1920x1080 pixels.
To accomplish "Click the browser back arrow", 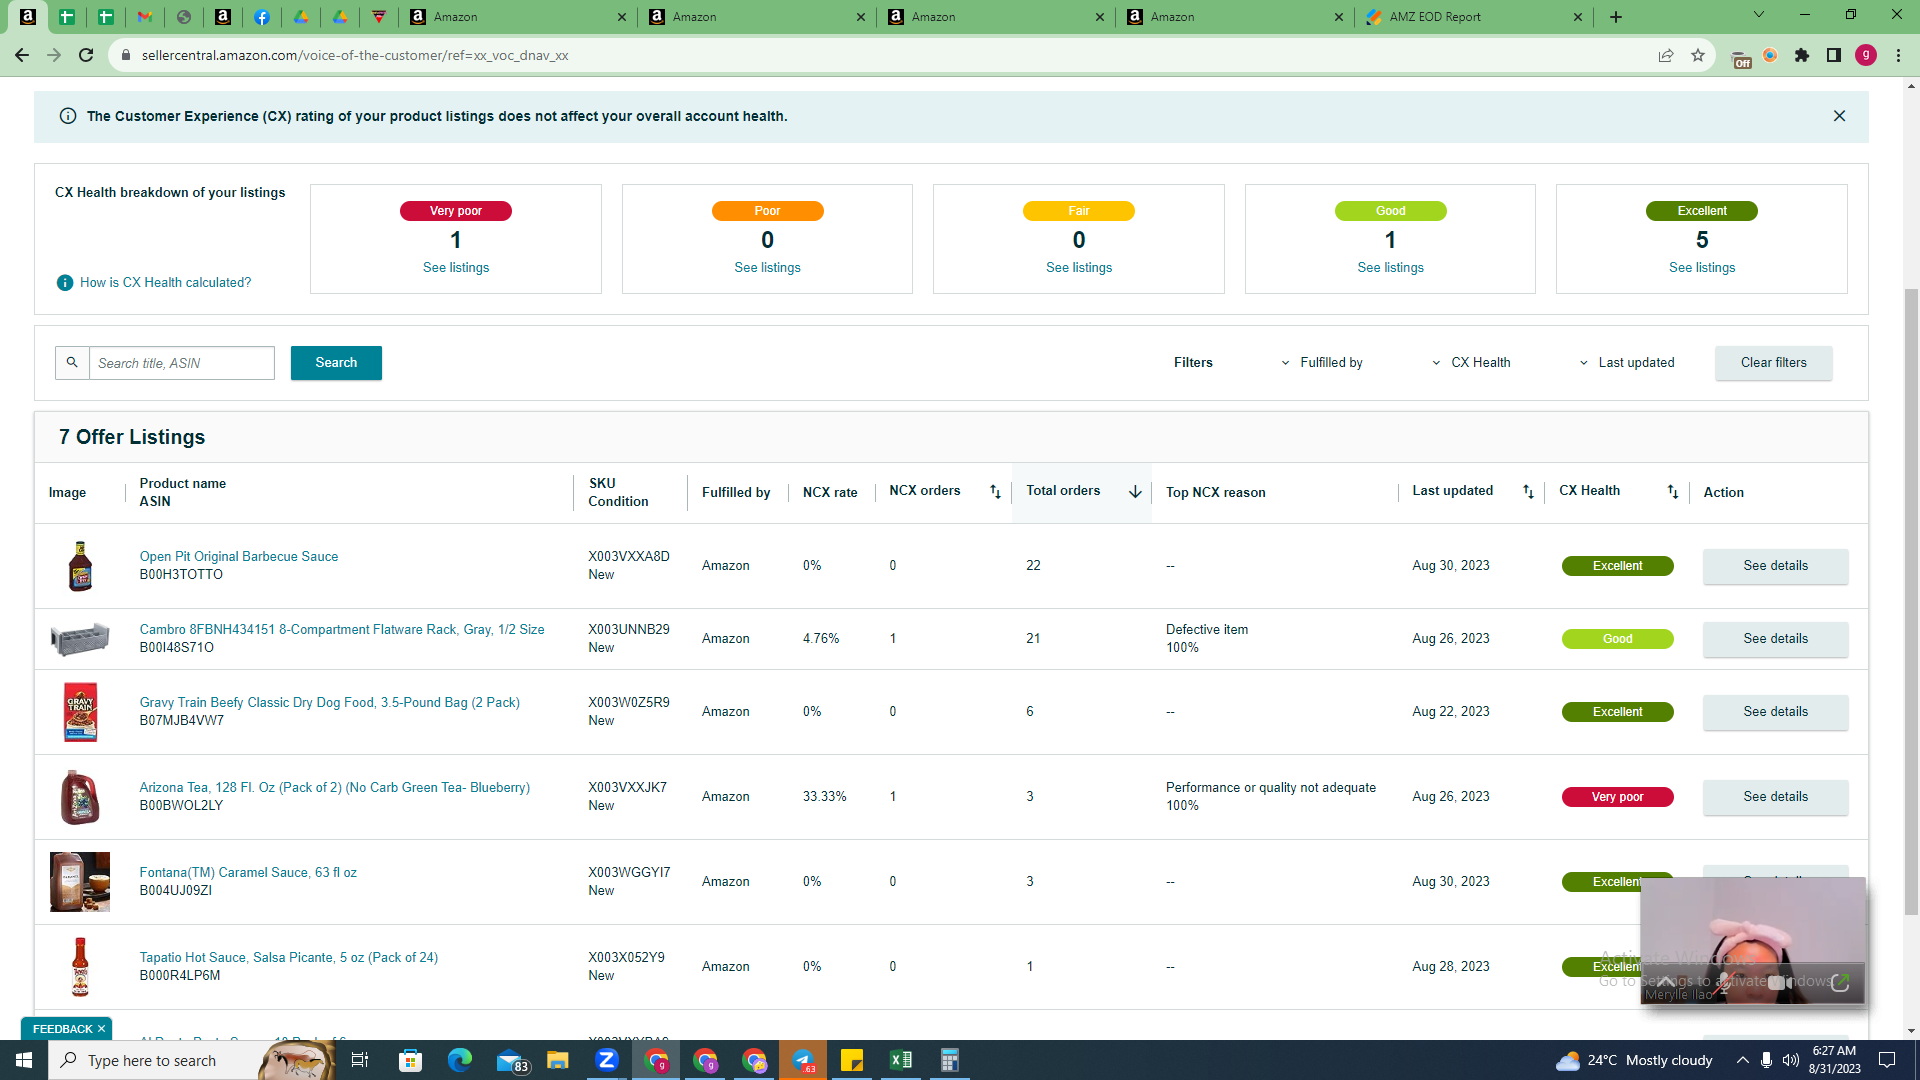I will point(22,55).
